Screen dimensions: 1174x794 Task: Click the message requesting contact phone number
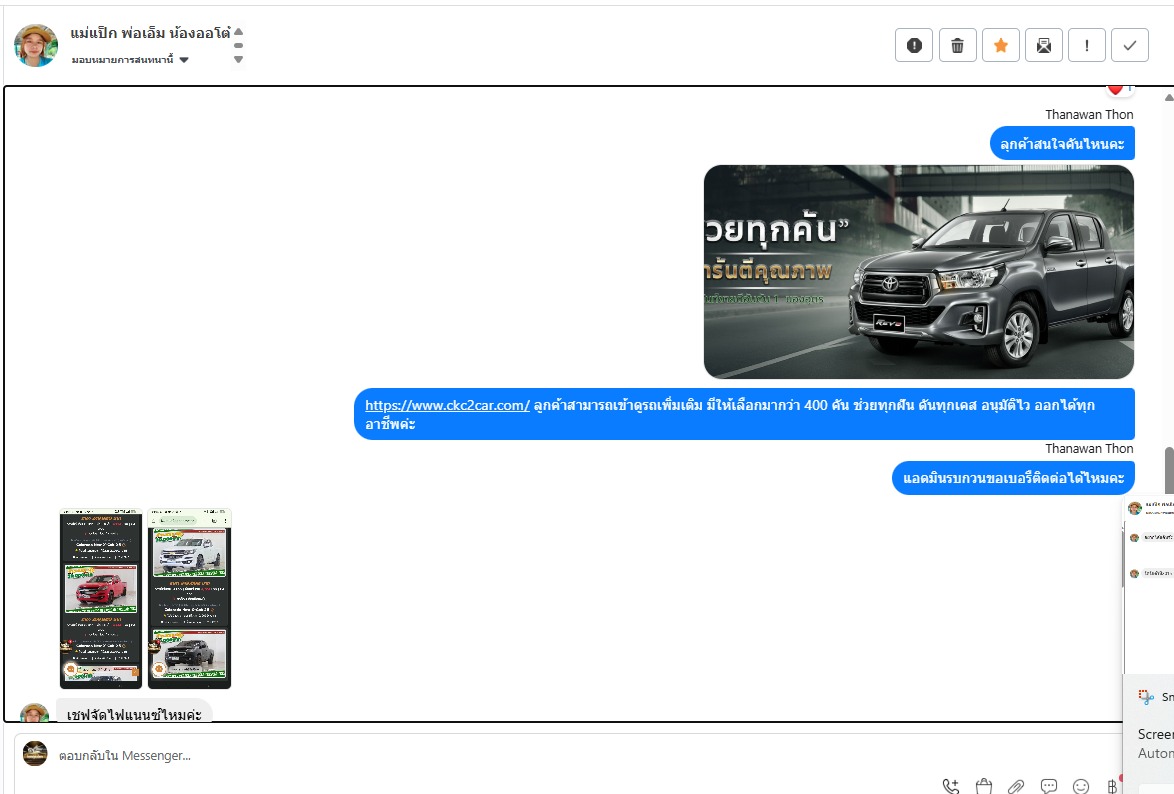coord(1013,478)
